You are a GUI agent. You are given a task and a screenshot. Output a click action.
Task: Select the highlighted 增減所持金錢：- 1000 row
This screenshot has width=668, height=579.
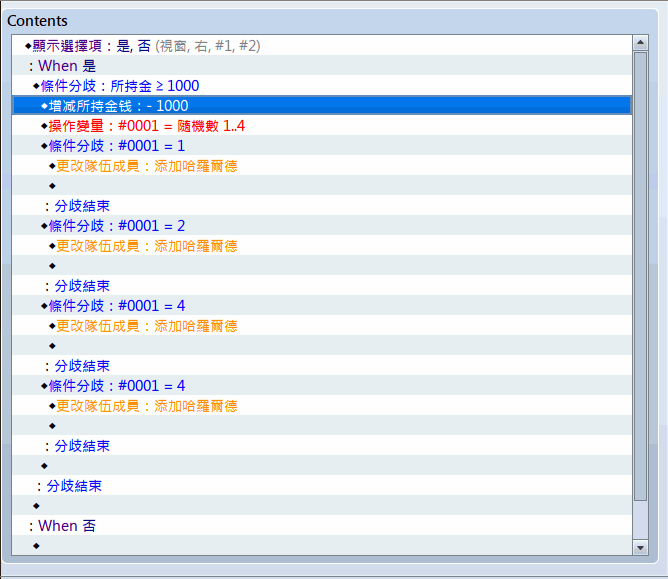(x=322, y=106)
